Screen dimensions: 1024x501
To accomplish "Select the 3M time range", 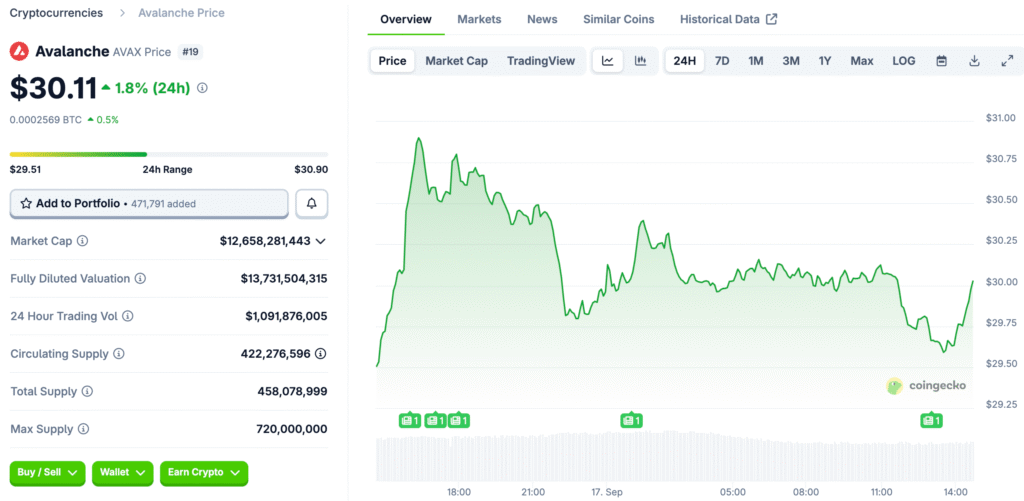I will pos(791,61).
